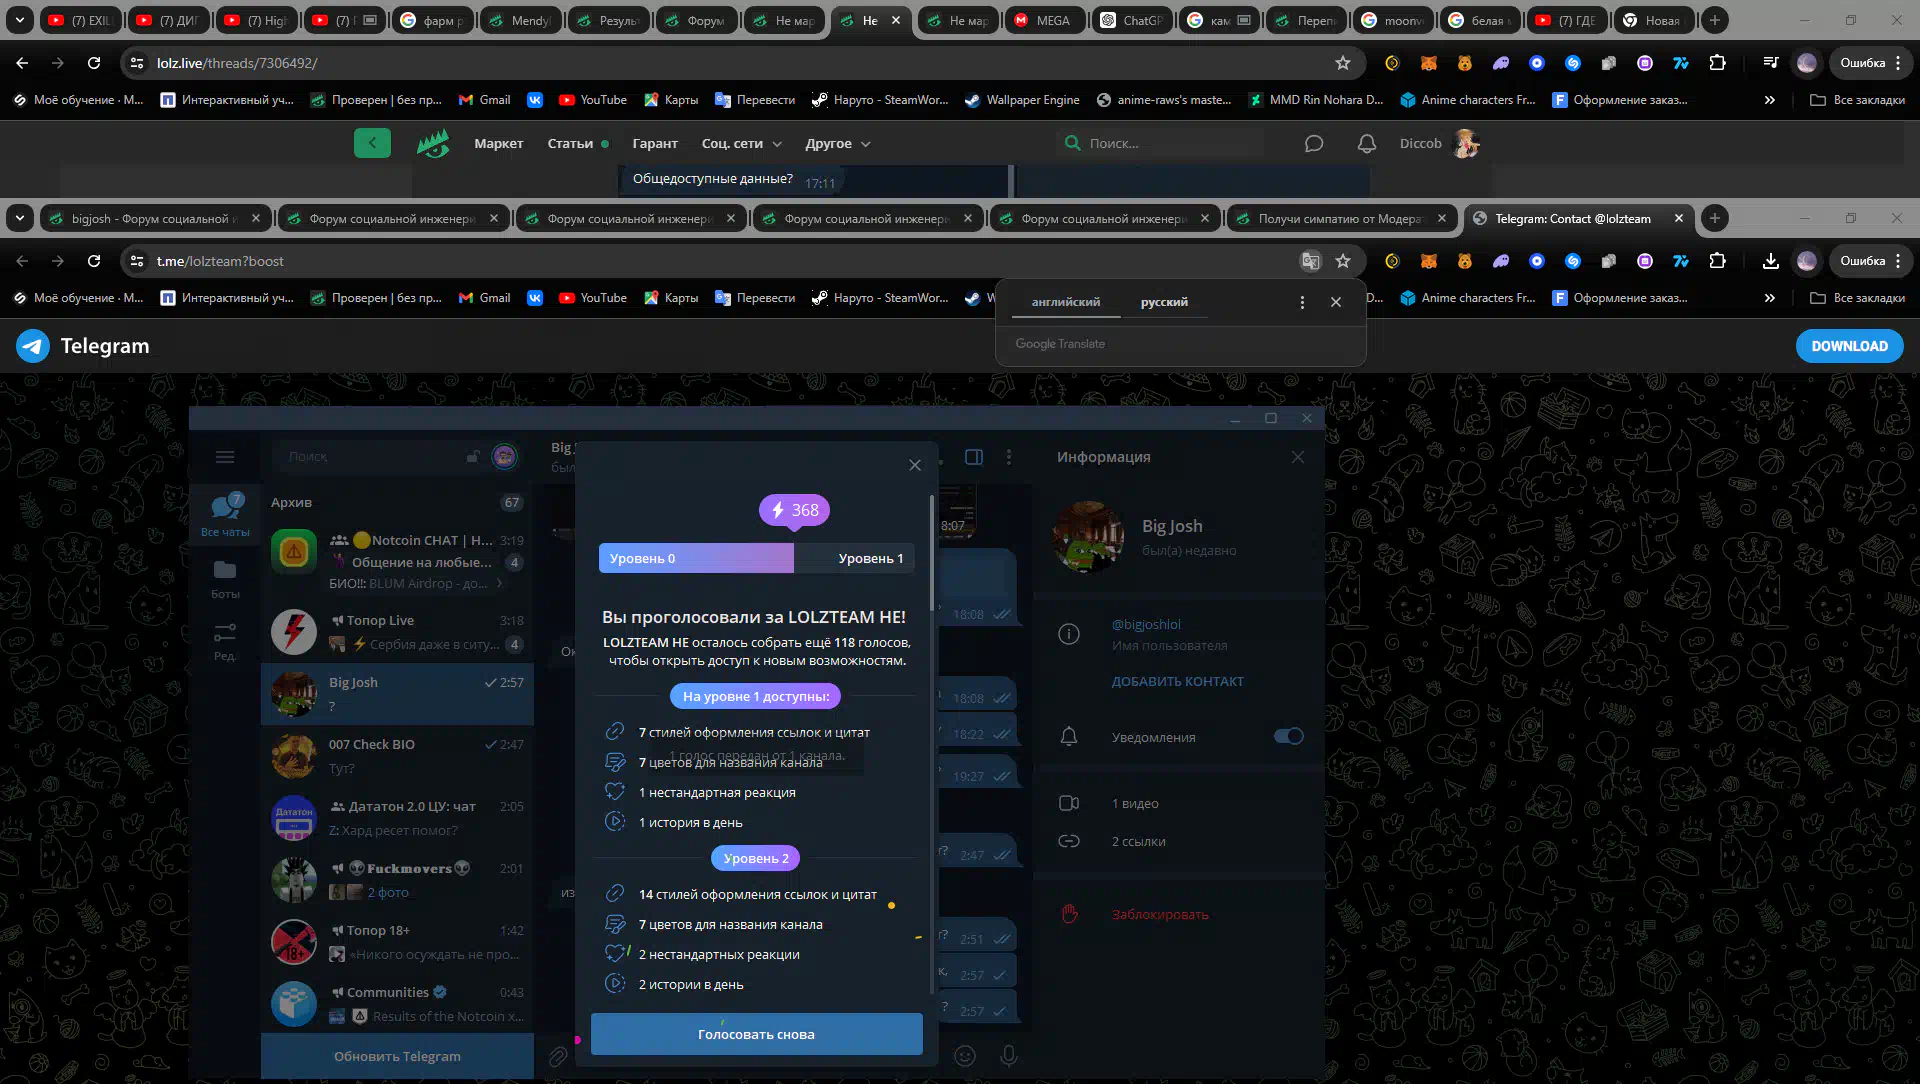Open the extensions puzzle icon in lower browser
The image size is (1920, 1084).
pos(1717,261)
